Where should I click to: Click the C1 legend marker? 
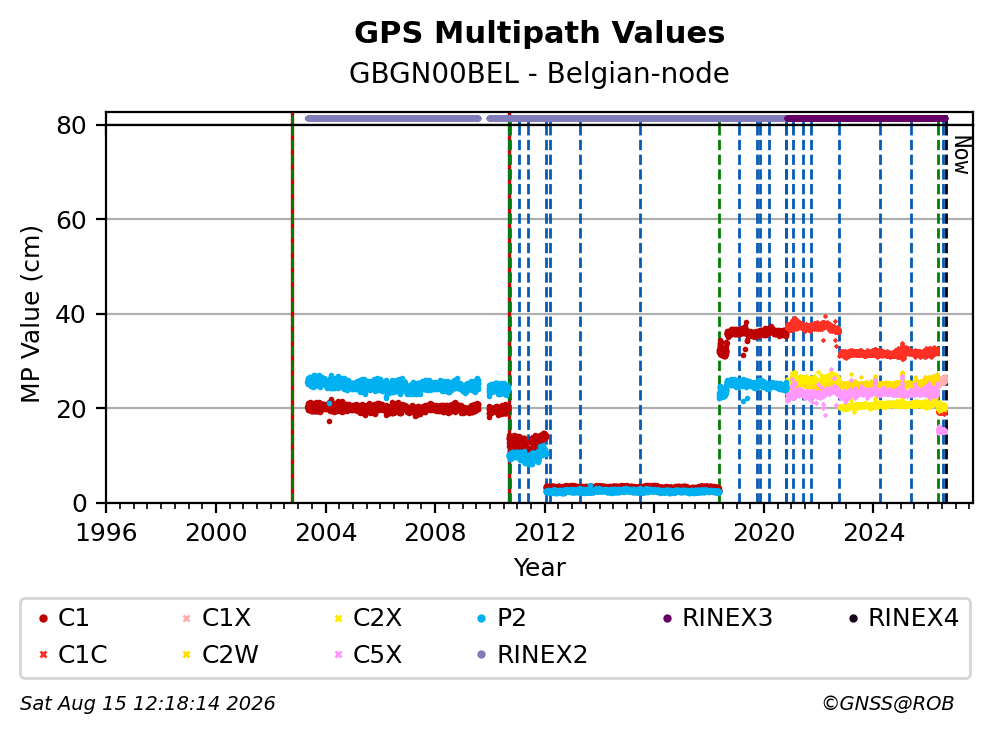43,618
